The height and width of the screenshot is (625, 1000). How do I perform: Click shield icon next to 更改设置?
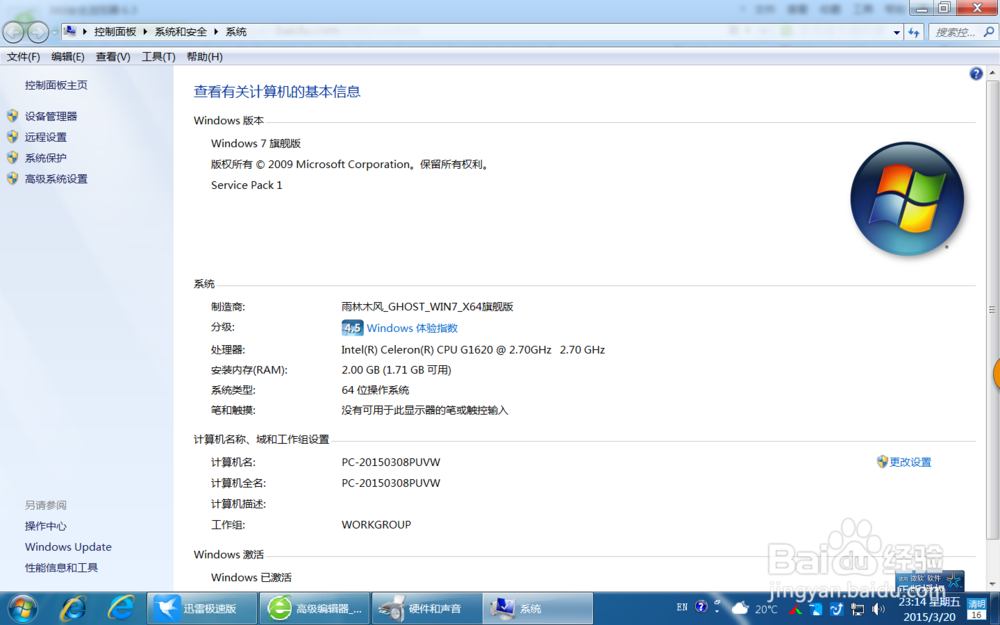tap(882, 462)
